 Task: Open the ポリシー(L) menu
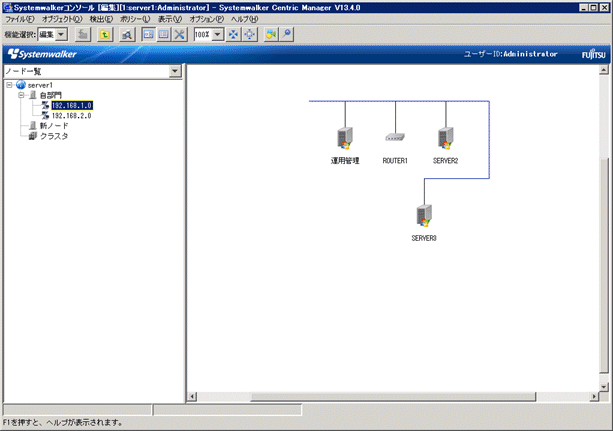click(135, 19)
